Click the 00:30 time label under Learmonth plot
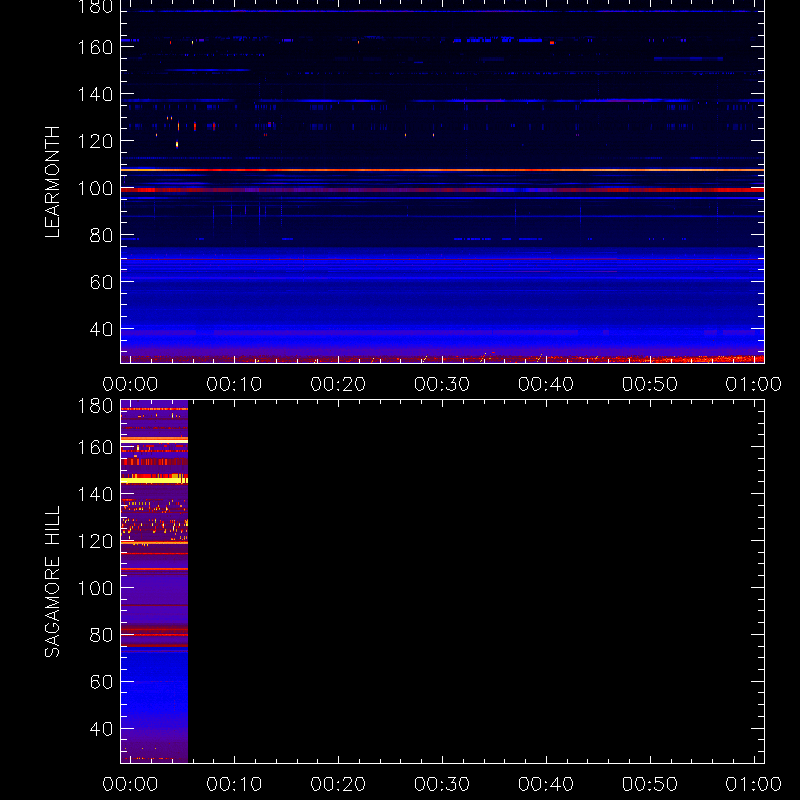800x800 pixels. point(442,384)
